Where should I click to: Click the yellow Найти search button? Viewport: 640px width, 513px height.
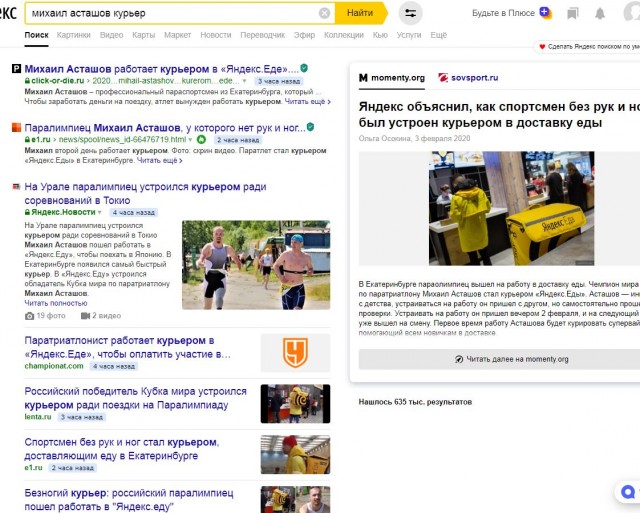[360, 13]
